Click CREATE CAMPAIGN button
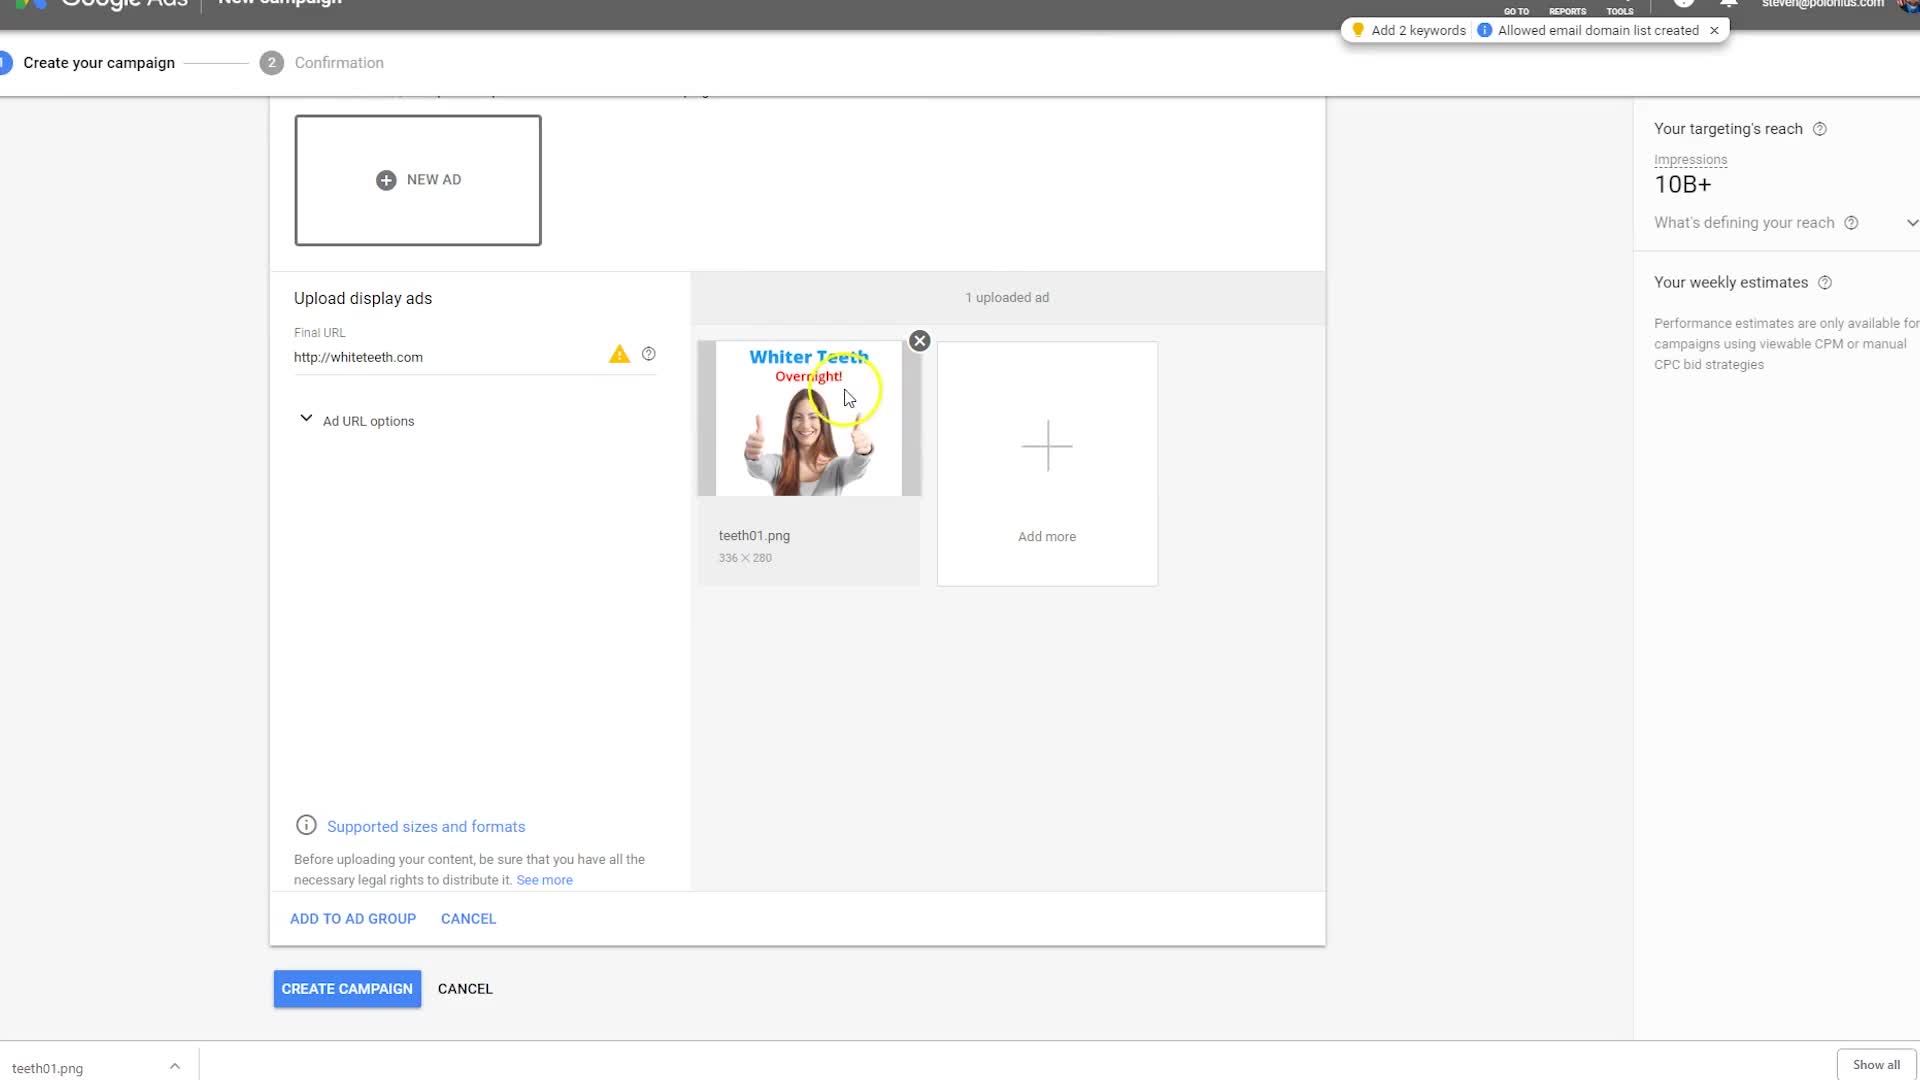Viewport: 1920px width, 1080px height. [x=347, y=989]
